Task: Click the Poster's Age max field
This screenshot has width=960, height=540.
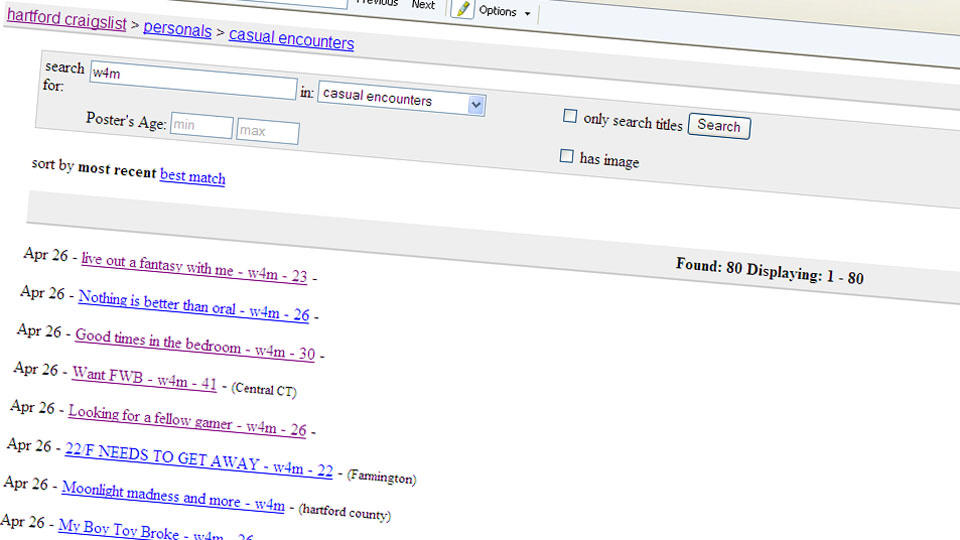Action: (268, 132)
